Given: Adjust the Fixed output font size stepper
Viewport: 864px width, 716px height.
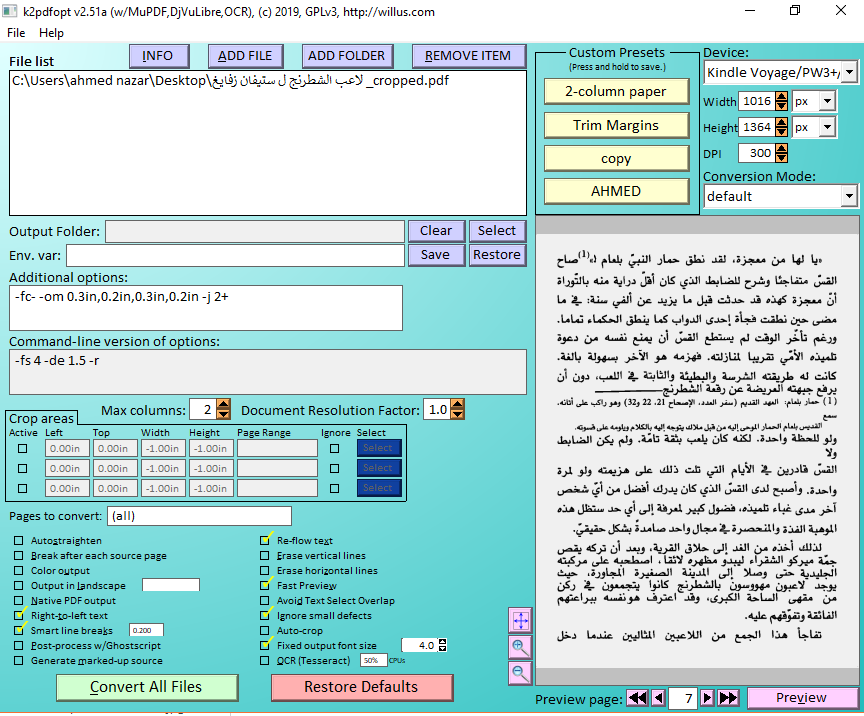Looking at the screenshot, I should pos(442,645).
